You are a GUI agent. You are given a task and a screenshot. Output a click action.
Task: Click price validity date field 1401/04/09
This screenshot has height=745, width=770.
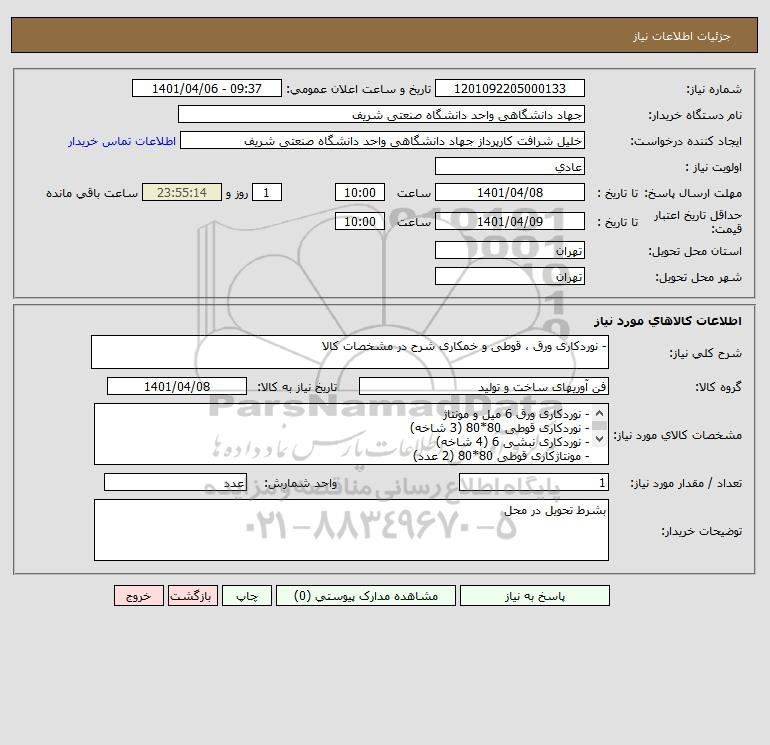coord(510,221)
